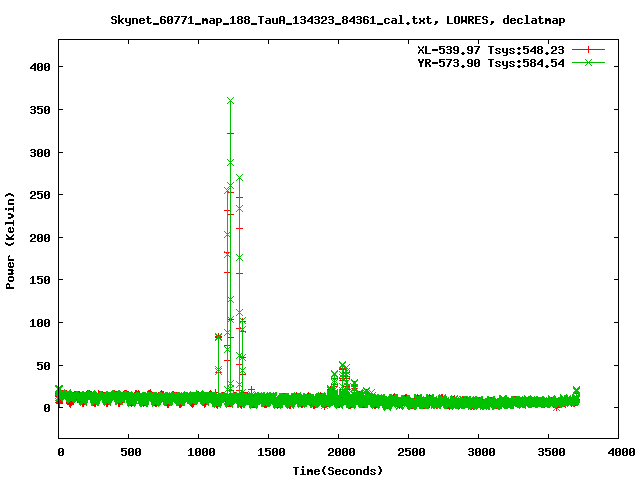The height and width of the screenshot is (480, 640).
Task: Click the 3500 x-axis tick label
Action: [551, 452]
